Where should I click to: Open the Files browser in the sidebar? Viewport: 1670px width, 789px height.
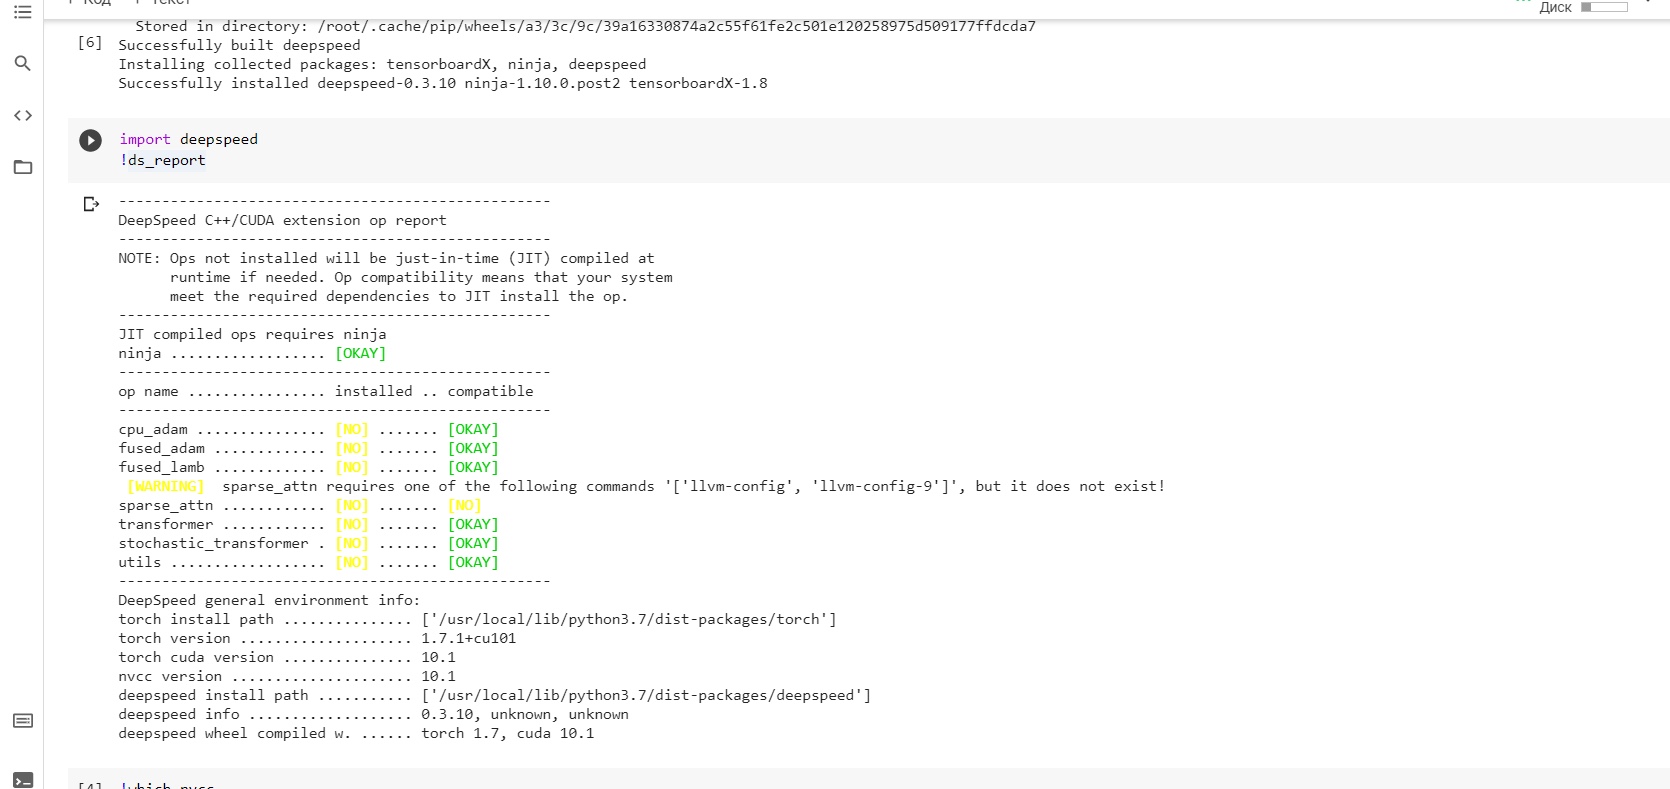[23, 168]
